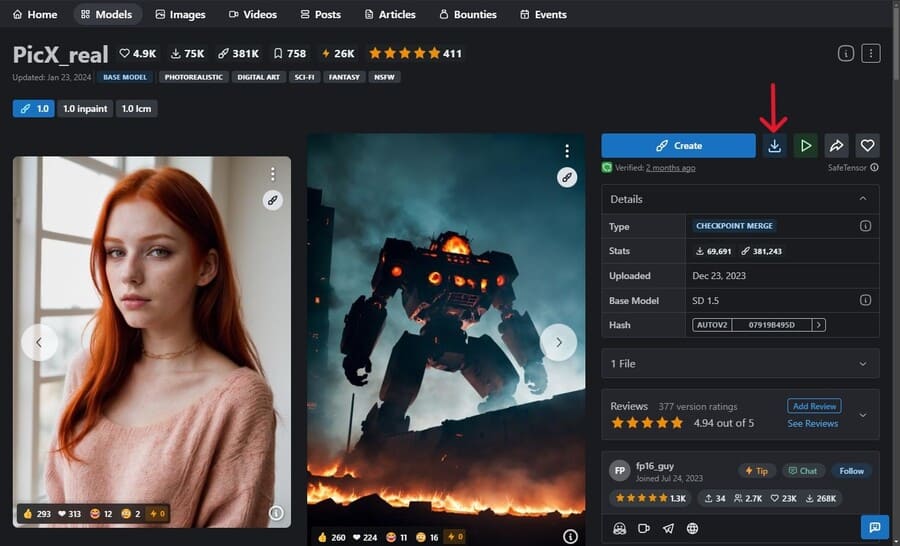Image resolution: width=900 pixels, height=546 pixels.
Task: Click the info icon next to Checkpoint Merge
Action: [x=865, y=226]
